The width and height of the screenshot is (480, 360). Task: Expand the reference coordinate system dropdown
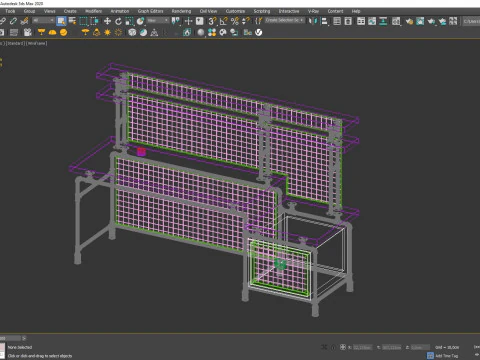pos(158,21)
